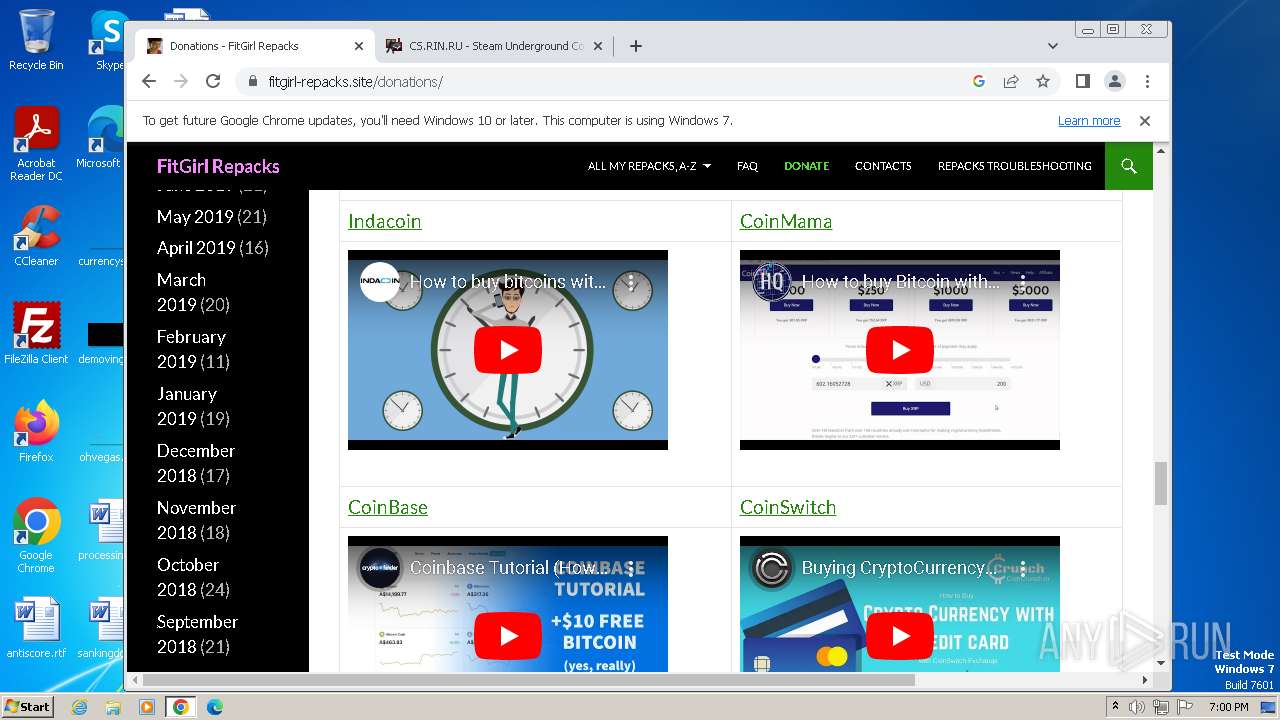Screen dimensions: 1280x720
Task: Play the Indacoin video
Action: point(508,350)
